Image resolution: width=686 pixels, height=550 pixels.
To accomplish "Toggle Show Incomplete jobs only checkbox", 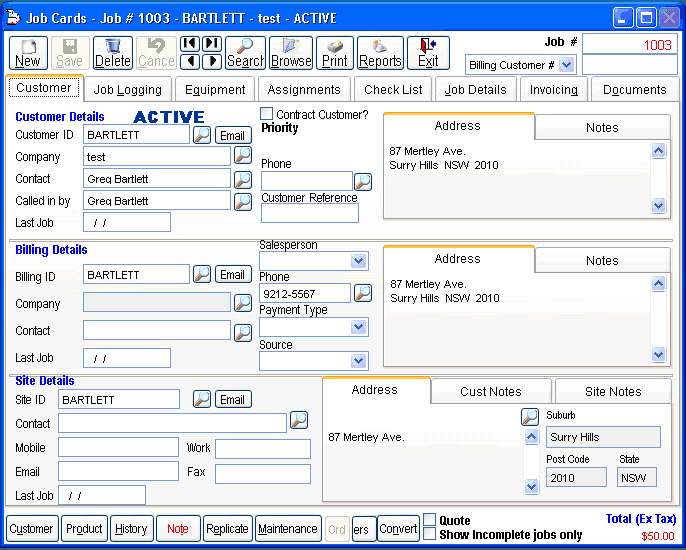I will pos(429,534).
